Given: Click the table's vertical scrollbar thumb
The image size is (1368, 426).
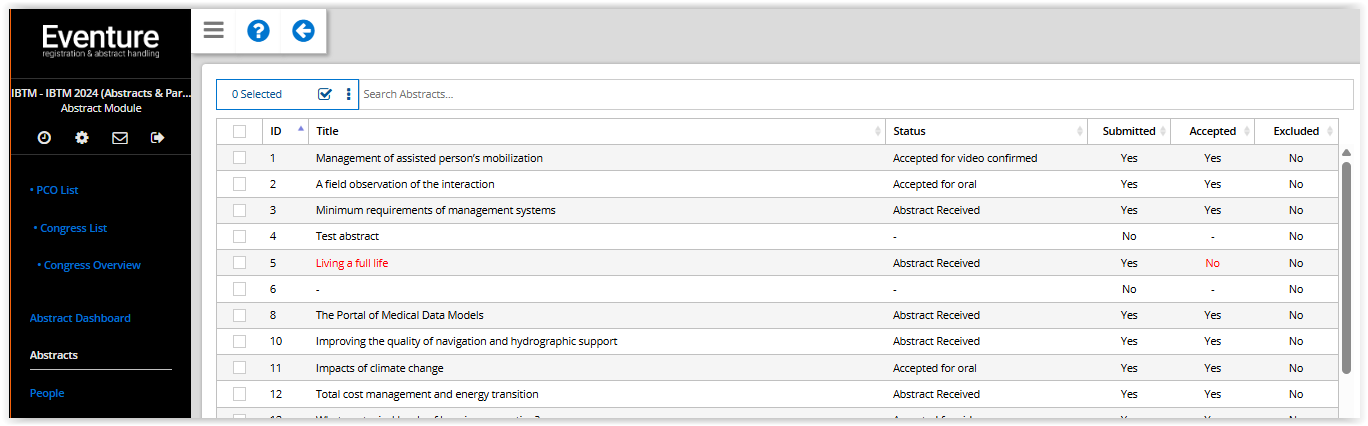Looking at the screenshot, I should coord(1346,266).
